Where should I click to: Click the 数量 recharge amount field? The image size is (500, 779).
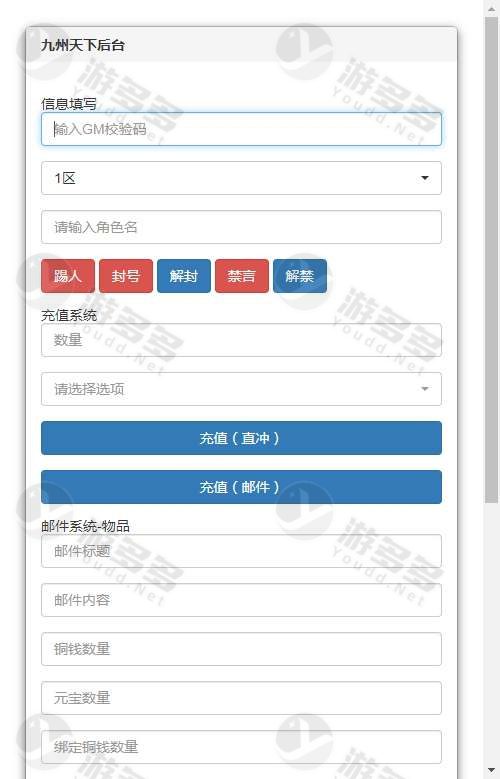click(241, 340)
